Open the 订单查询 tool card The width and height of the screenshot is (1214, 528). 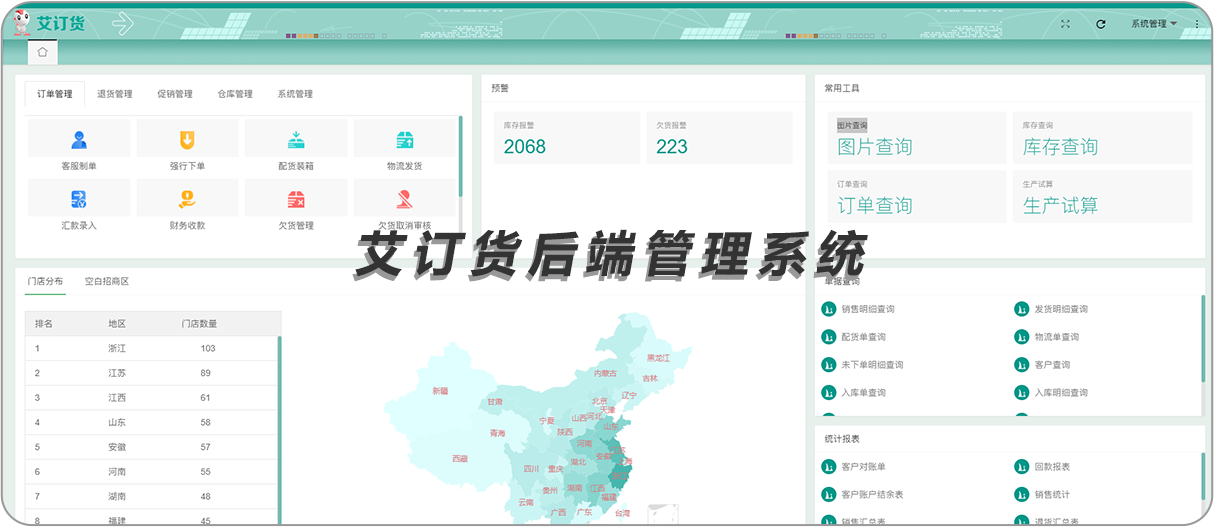tap(917, 196)
